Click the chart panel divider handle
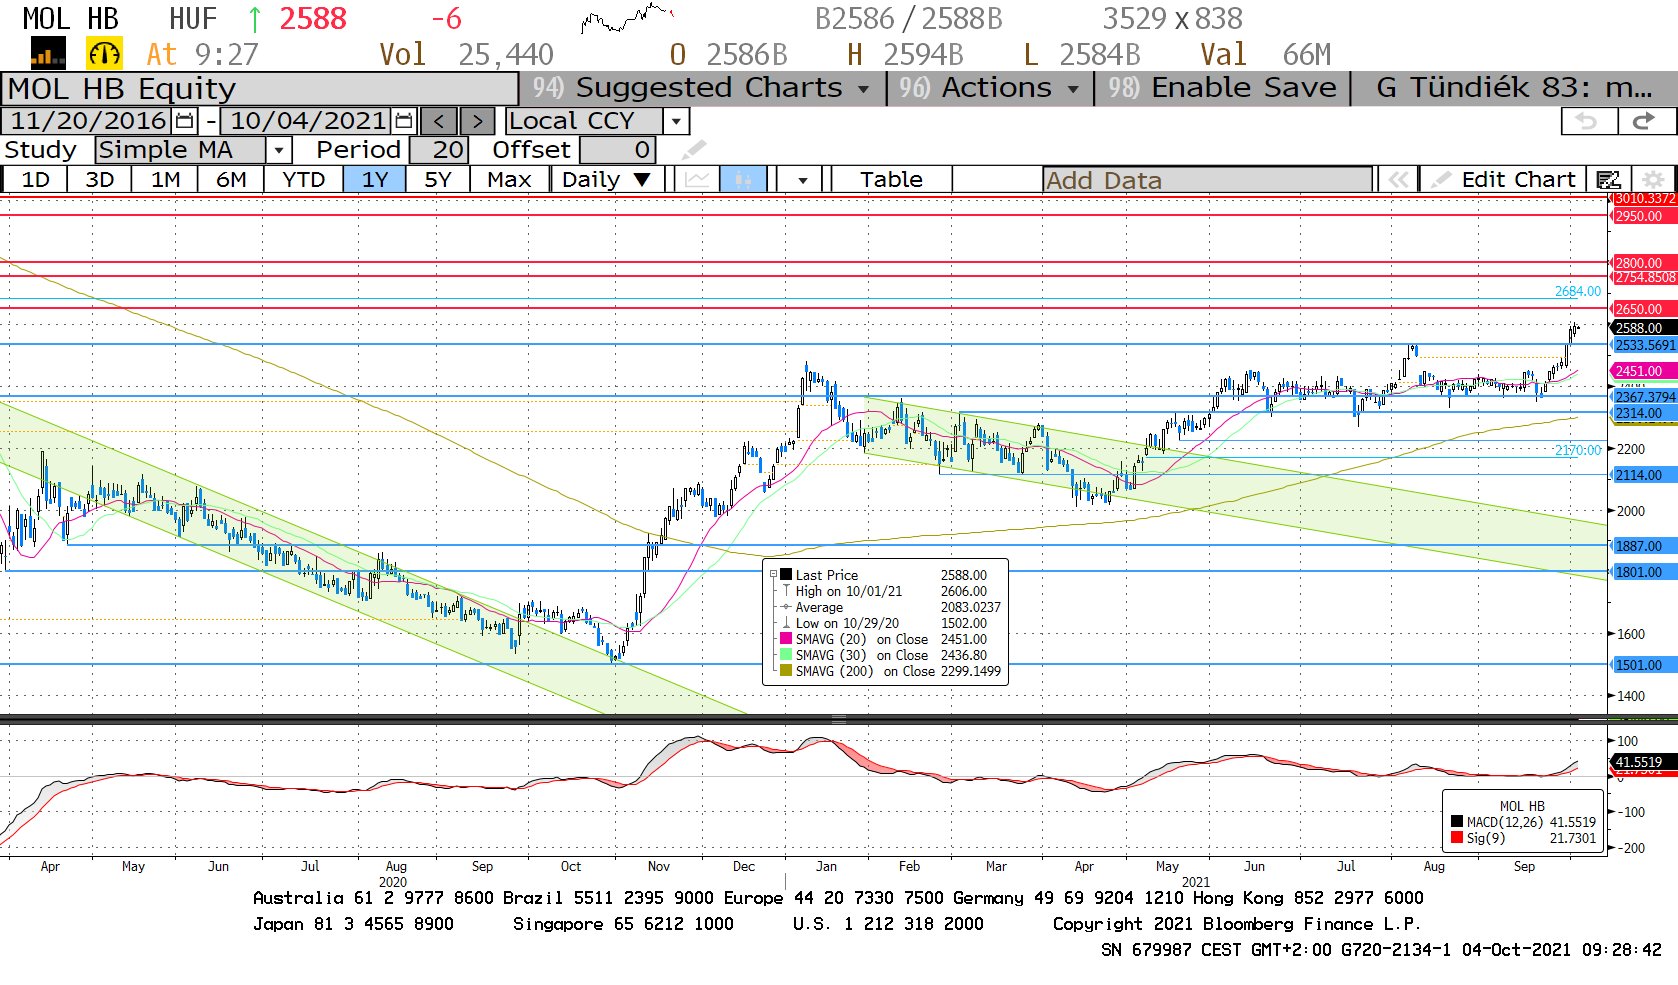This screenshot has height=985, width=1678. 839,719
